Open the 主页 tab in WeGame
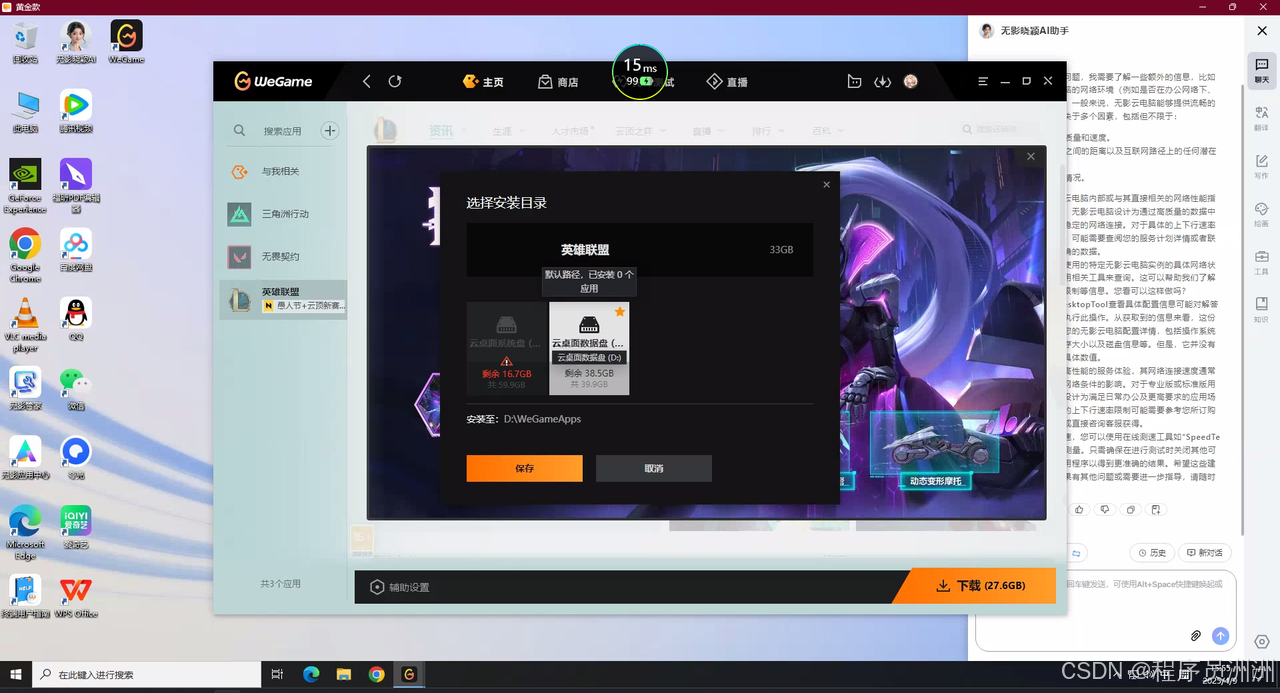The height and width of the screenshot is (693, 1280). (483, 81)
